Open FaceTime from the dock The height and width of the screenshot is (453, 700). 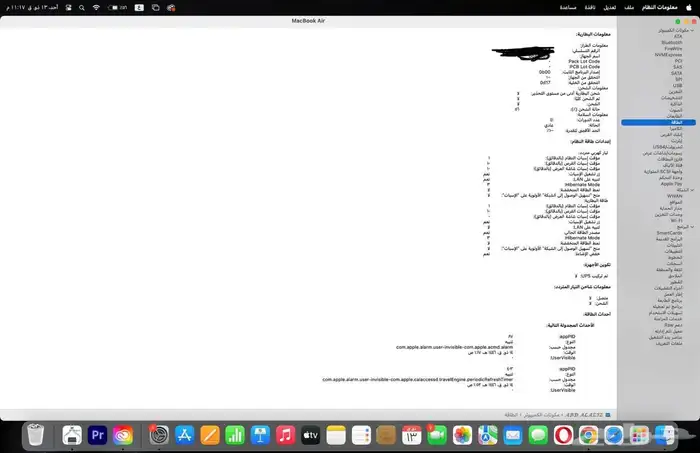click(436, 435)
